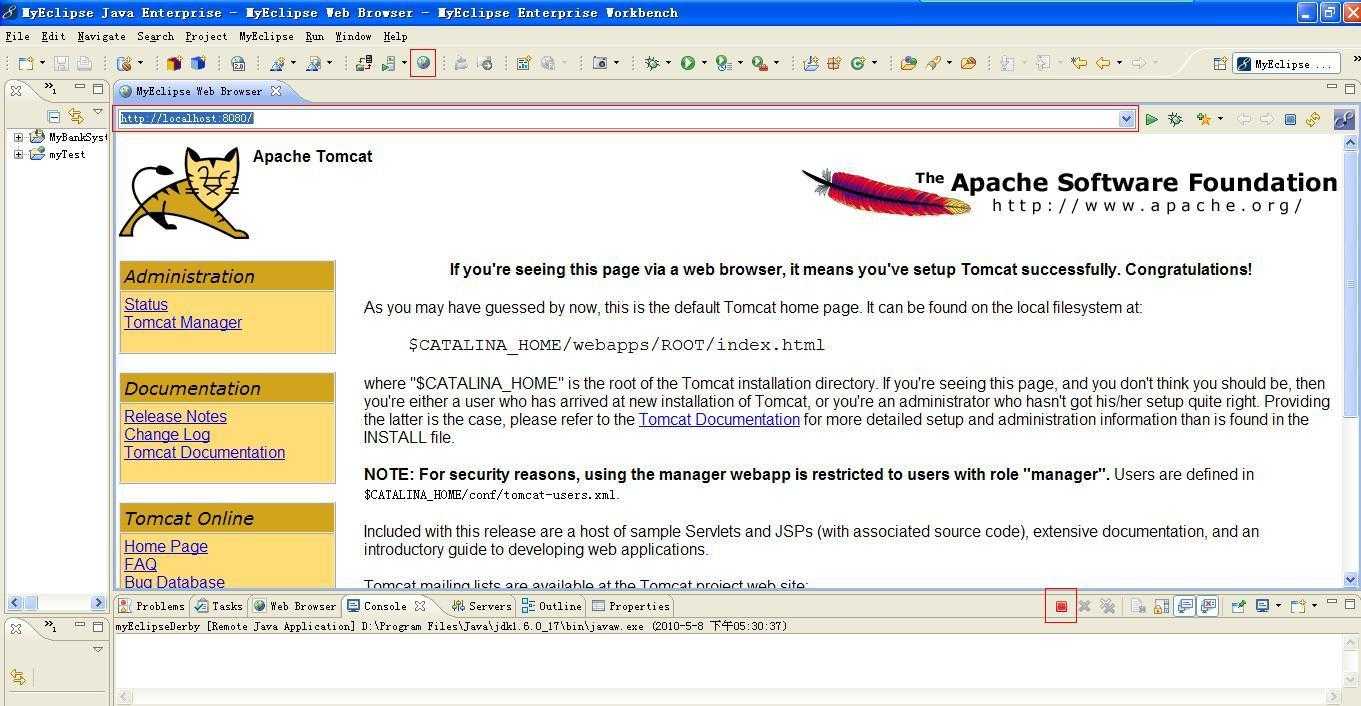Viewport: 1361px width, 706px height.
Task: Click the browser page vertical scrollbar
Action: (x=1351, y=360)
